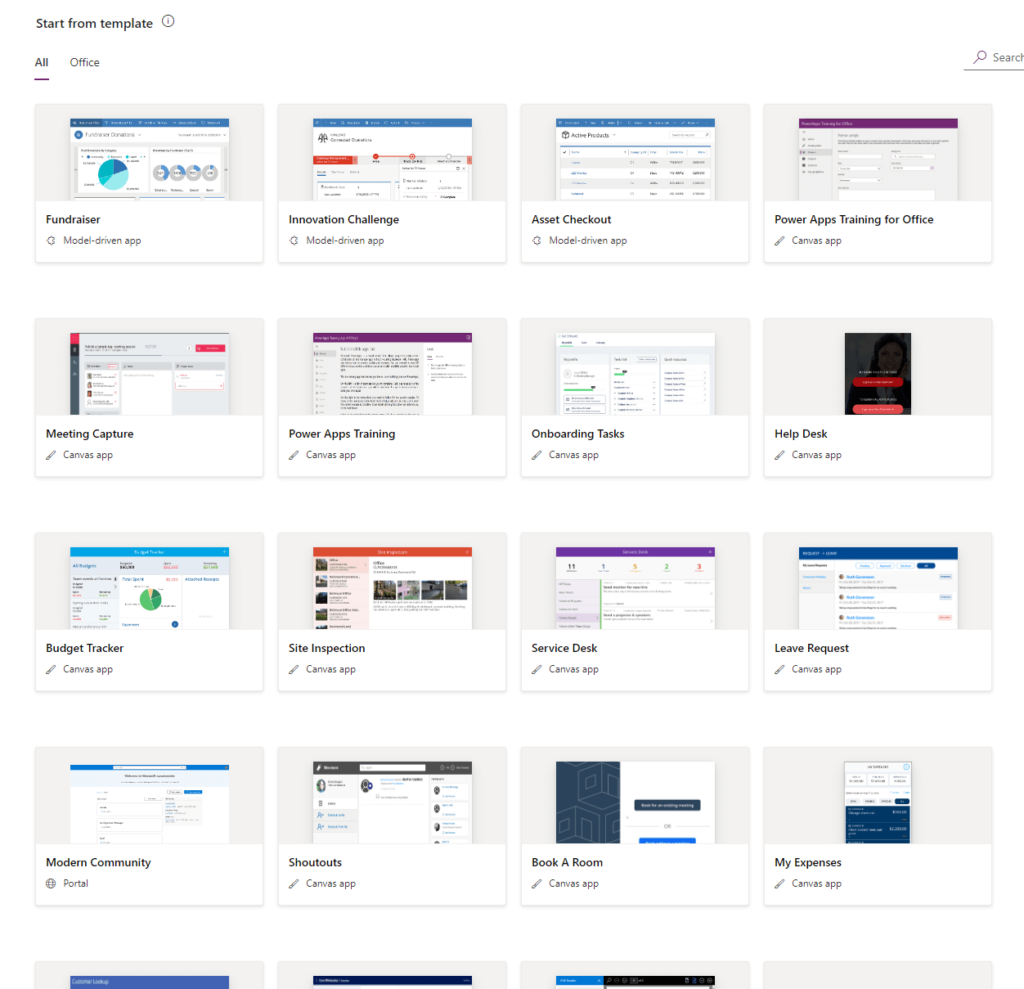
Task: Click the model-driven icon under Innovation Challenge
Action: 294,240
